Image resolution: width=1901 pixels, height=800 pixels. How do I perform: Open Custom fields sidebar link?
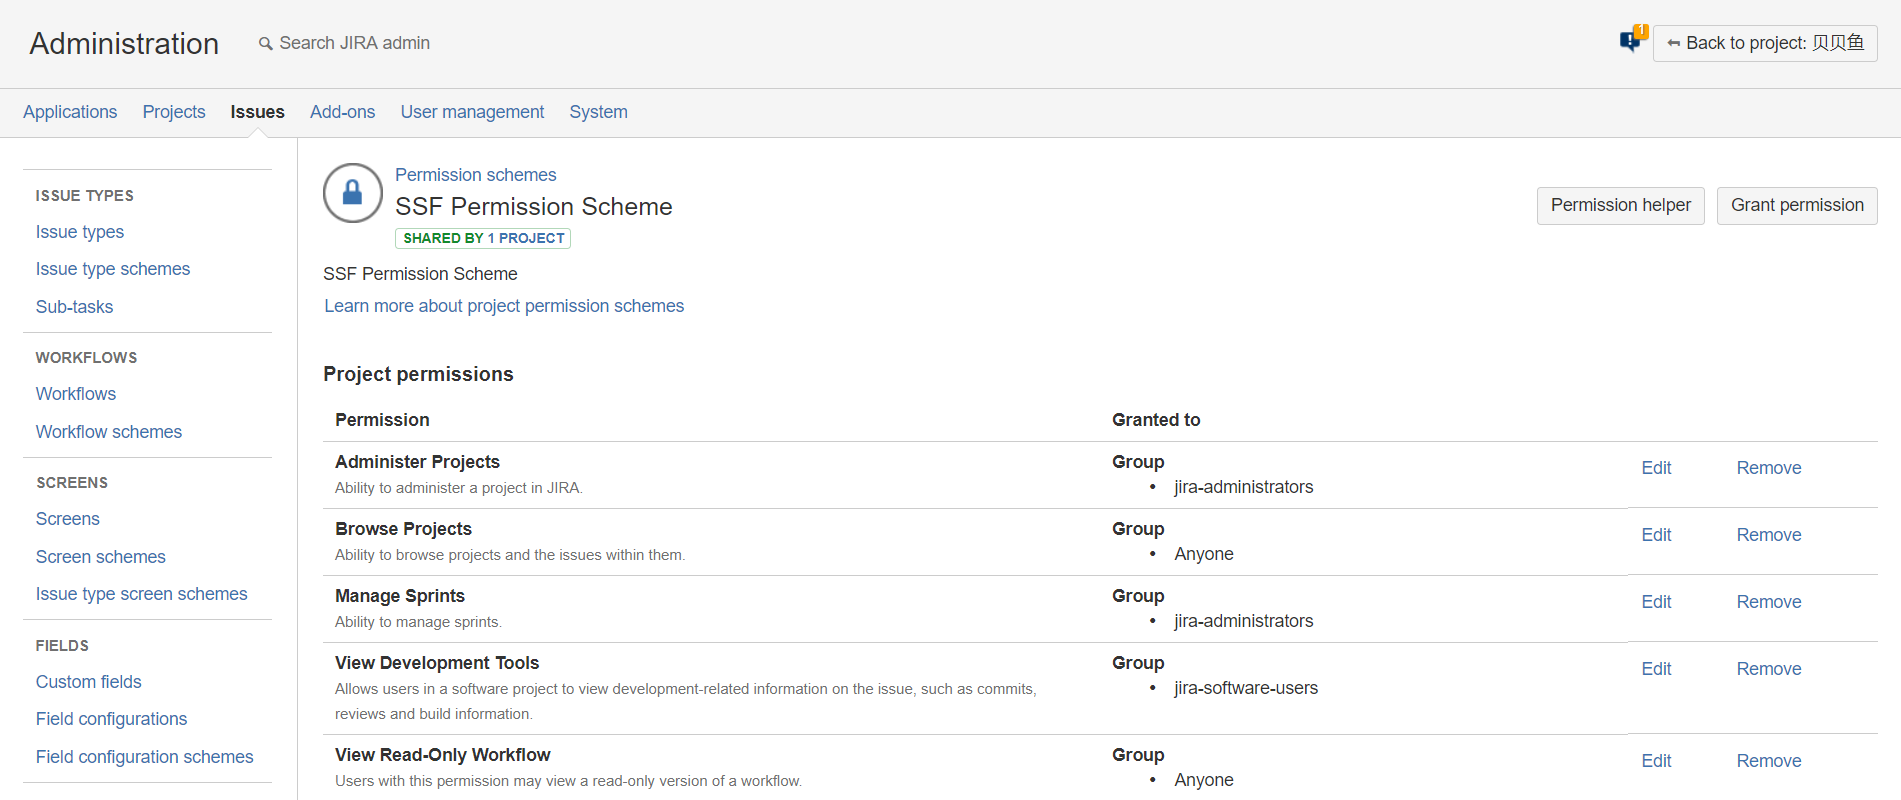(x=89, y=682)
